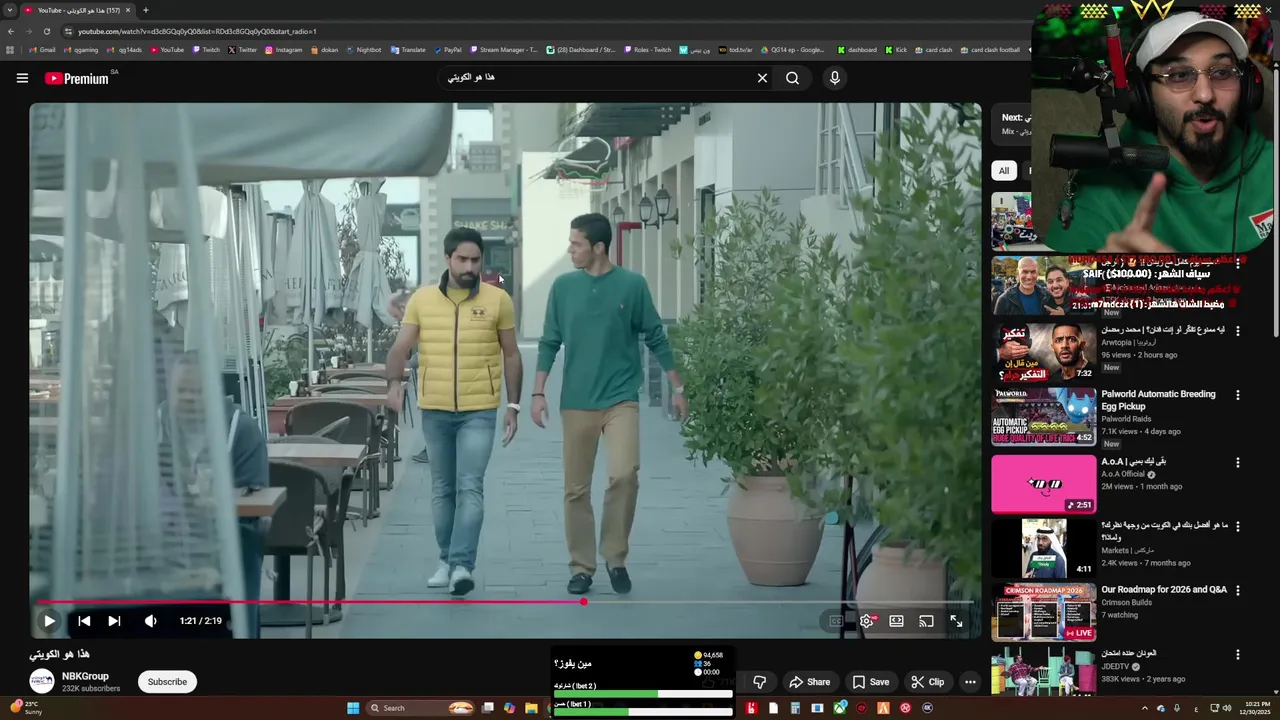Screen dimensions: 1280x720
Task: Open Crimson Builds live stream thumbnail
Action: pyautogui.click(x=1043, y=612)
